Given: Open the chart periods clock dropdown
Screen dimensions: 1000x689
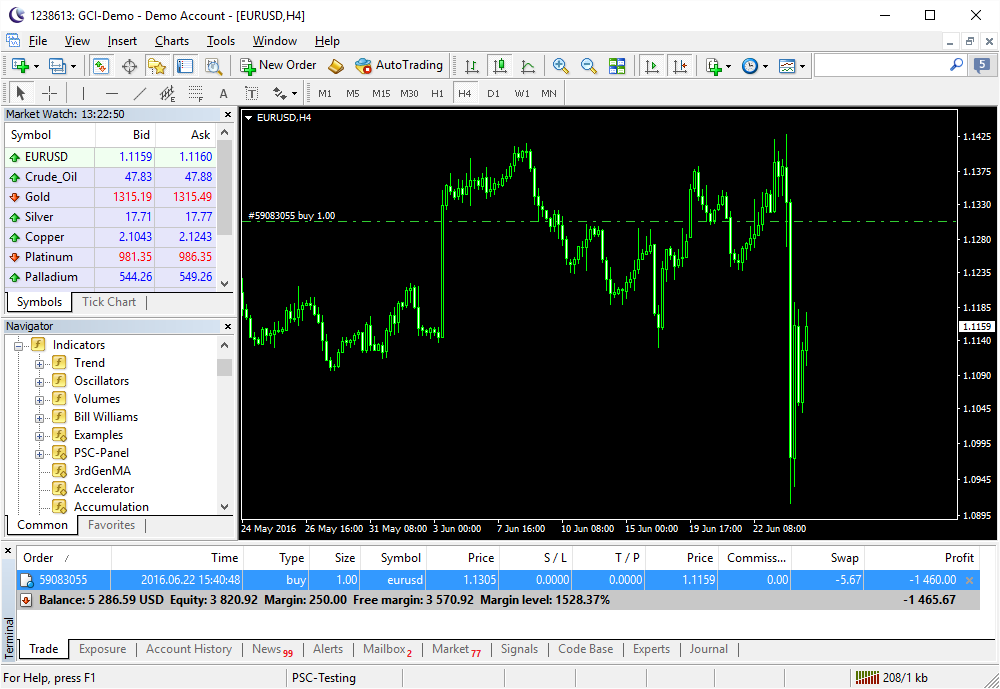Looking at the screenshot, I should (755, 66).
